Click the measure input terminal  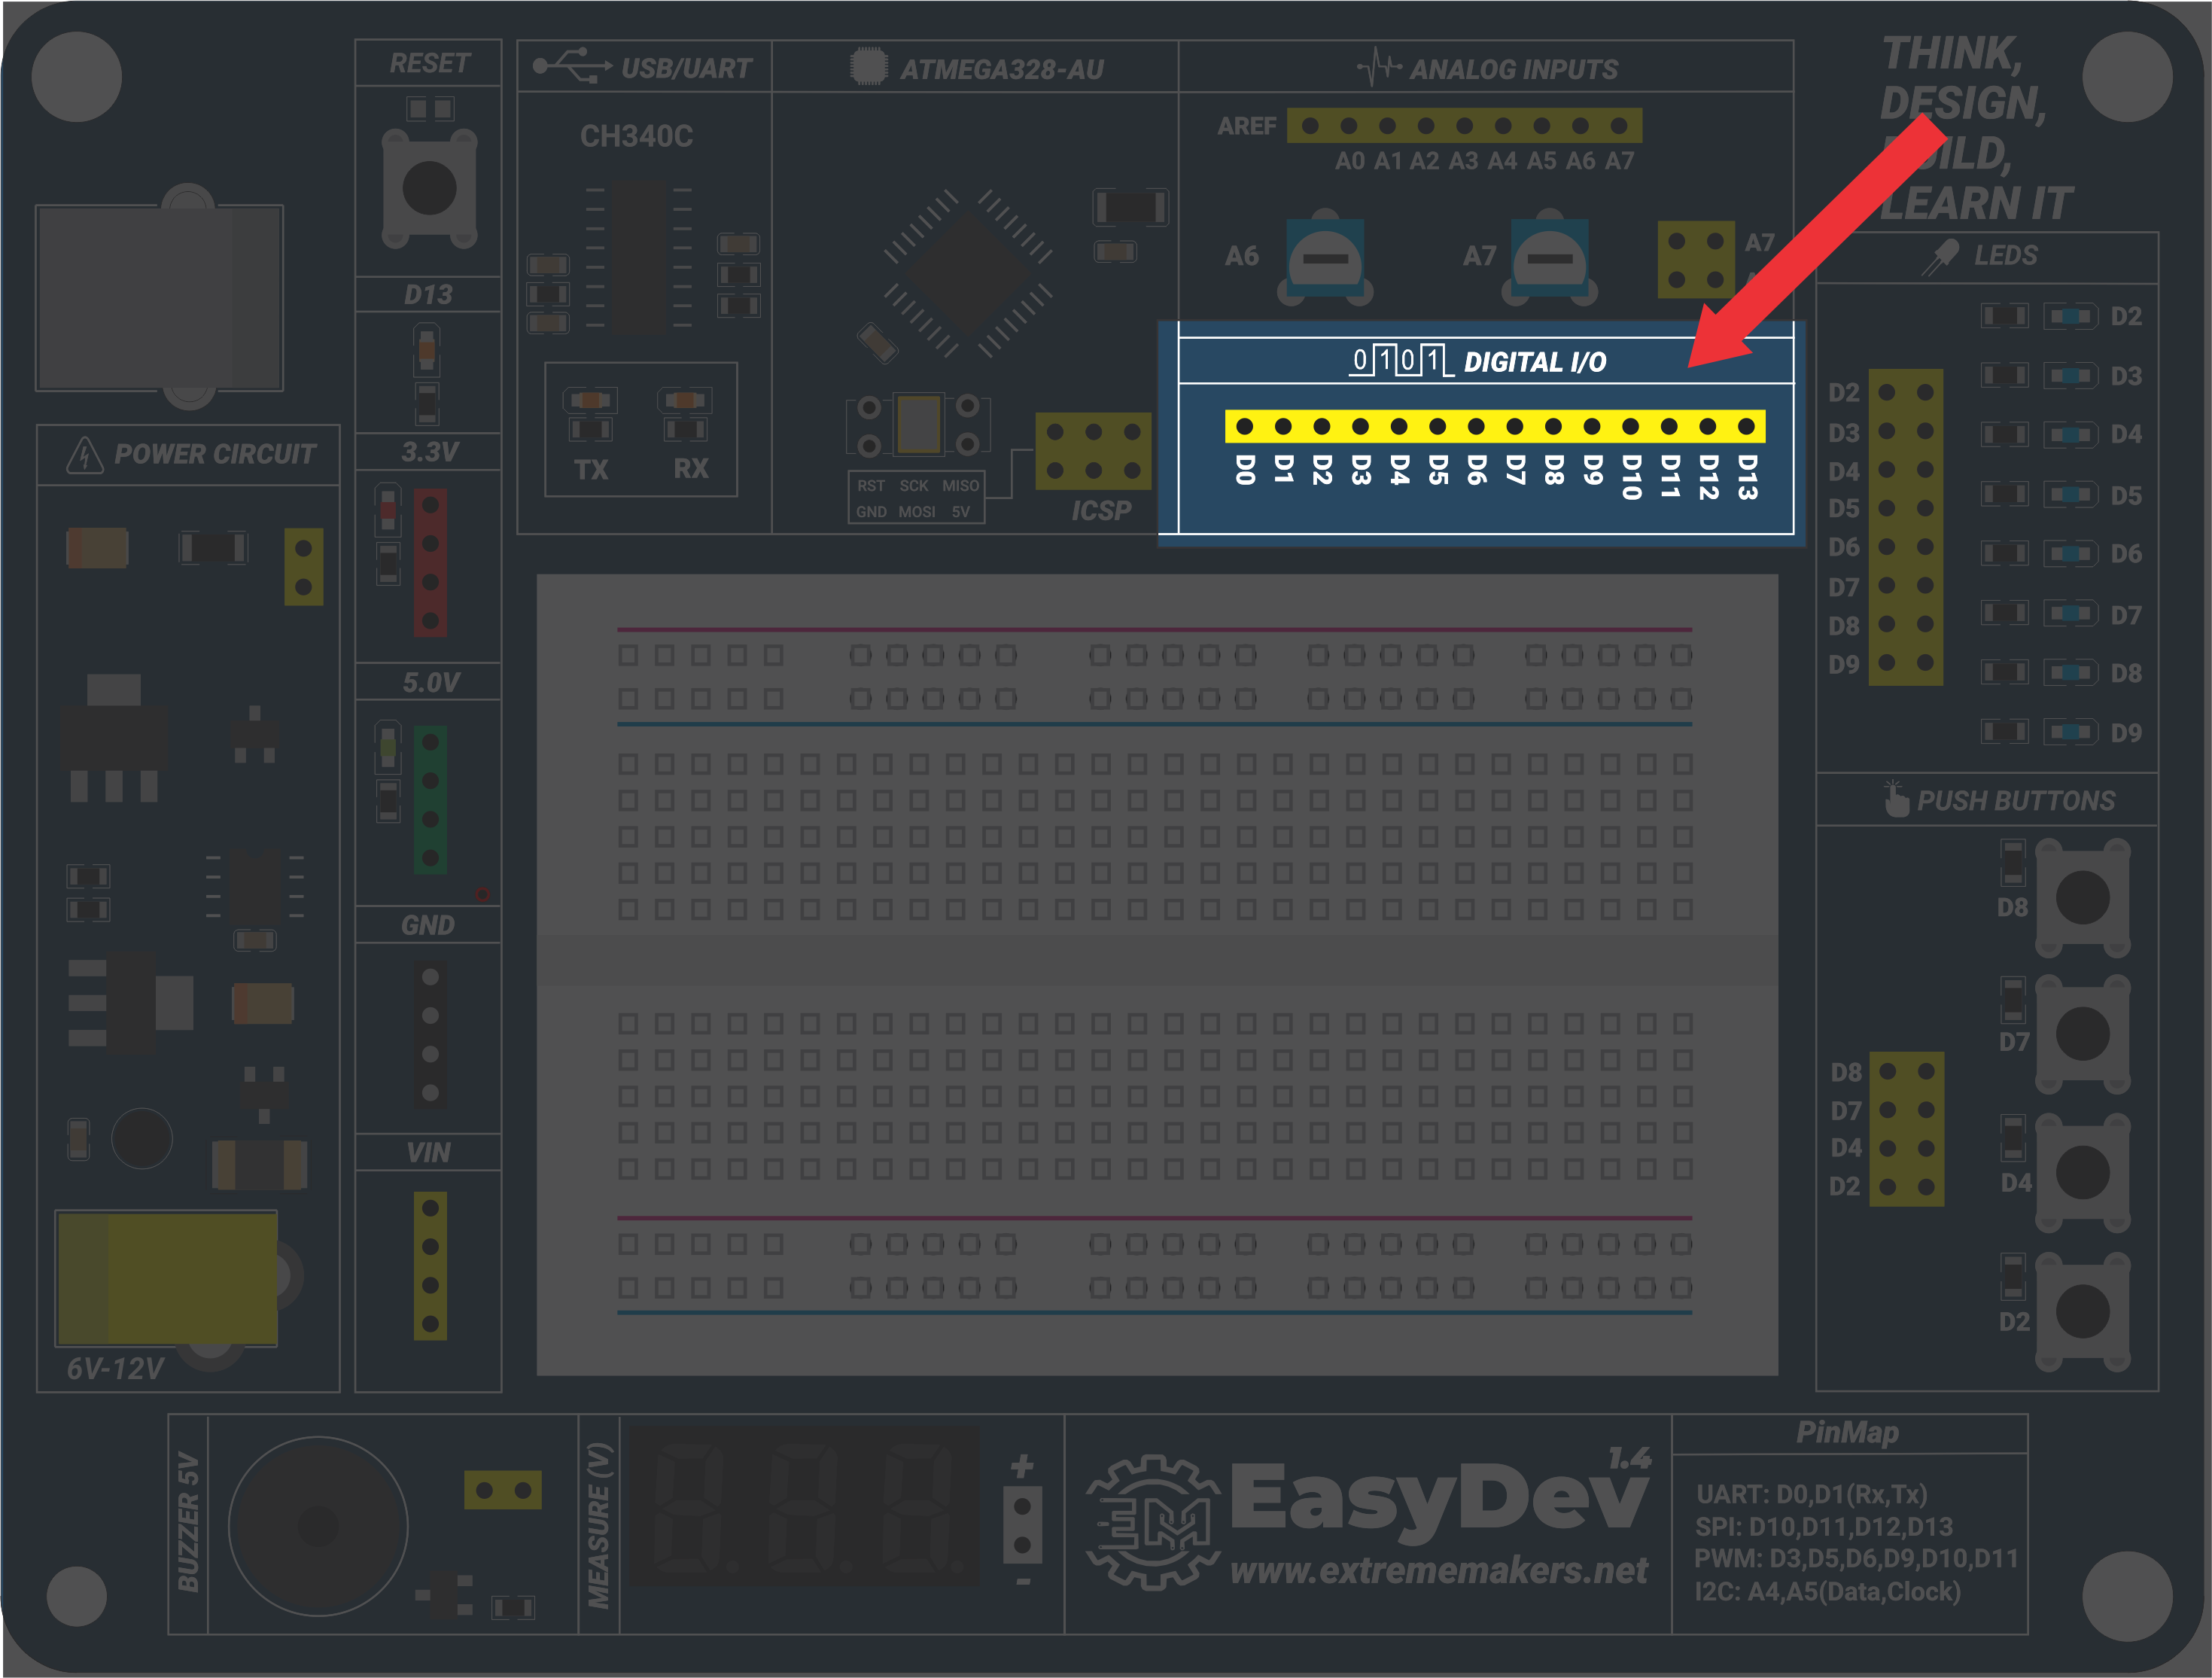pos(1022,1526)
